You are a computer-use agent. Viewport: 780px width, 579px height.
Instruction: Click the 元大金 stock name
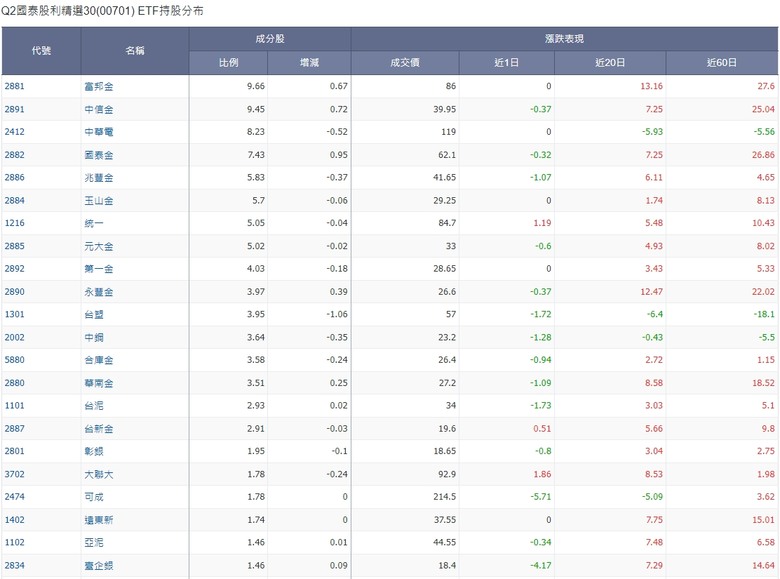pos(98,246)
